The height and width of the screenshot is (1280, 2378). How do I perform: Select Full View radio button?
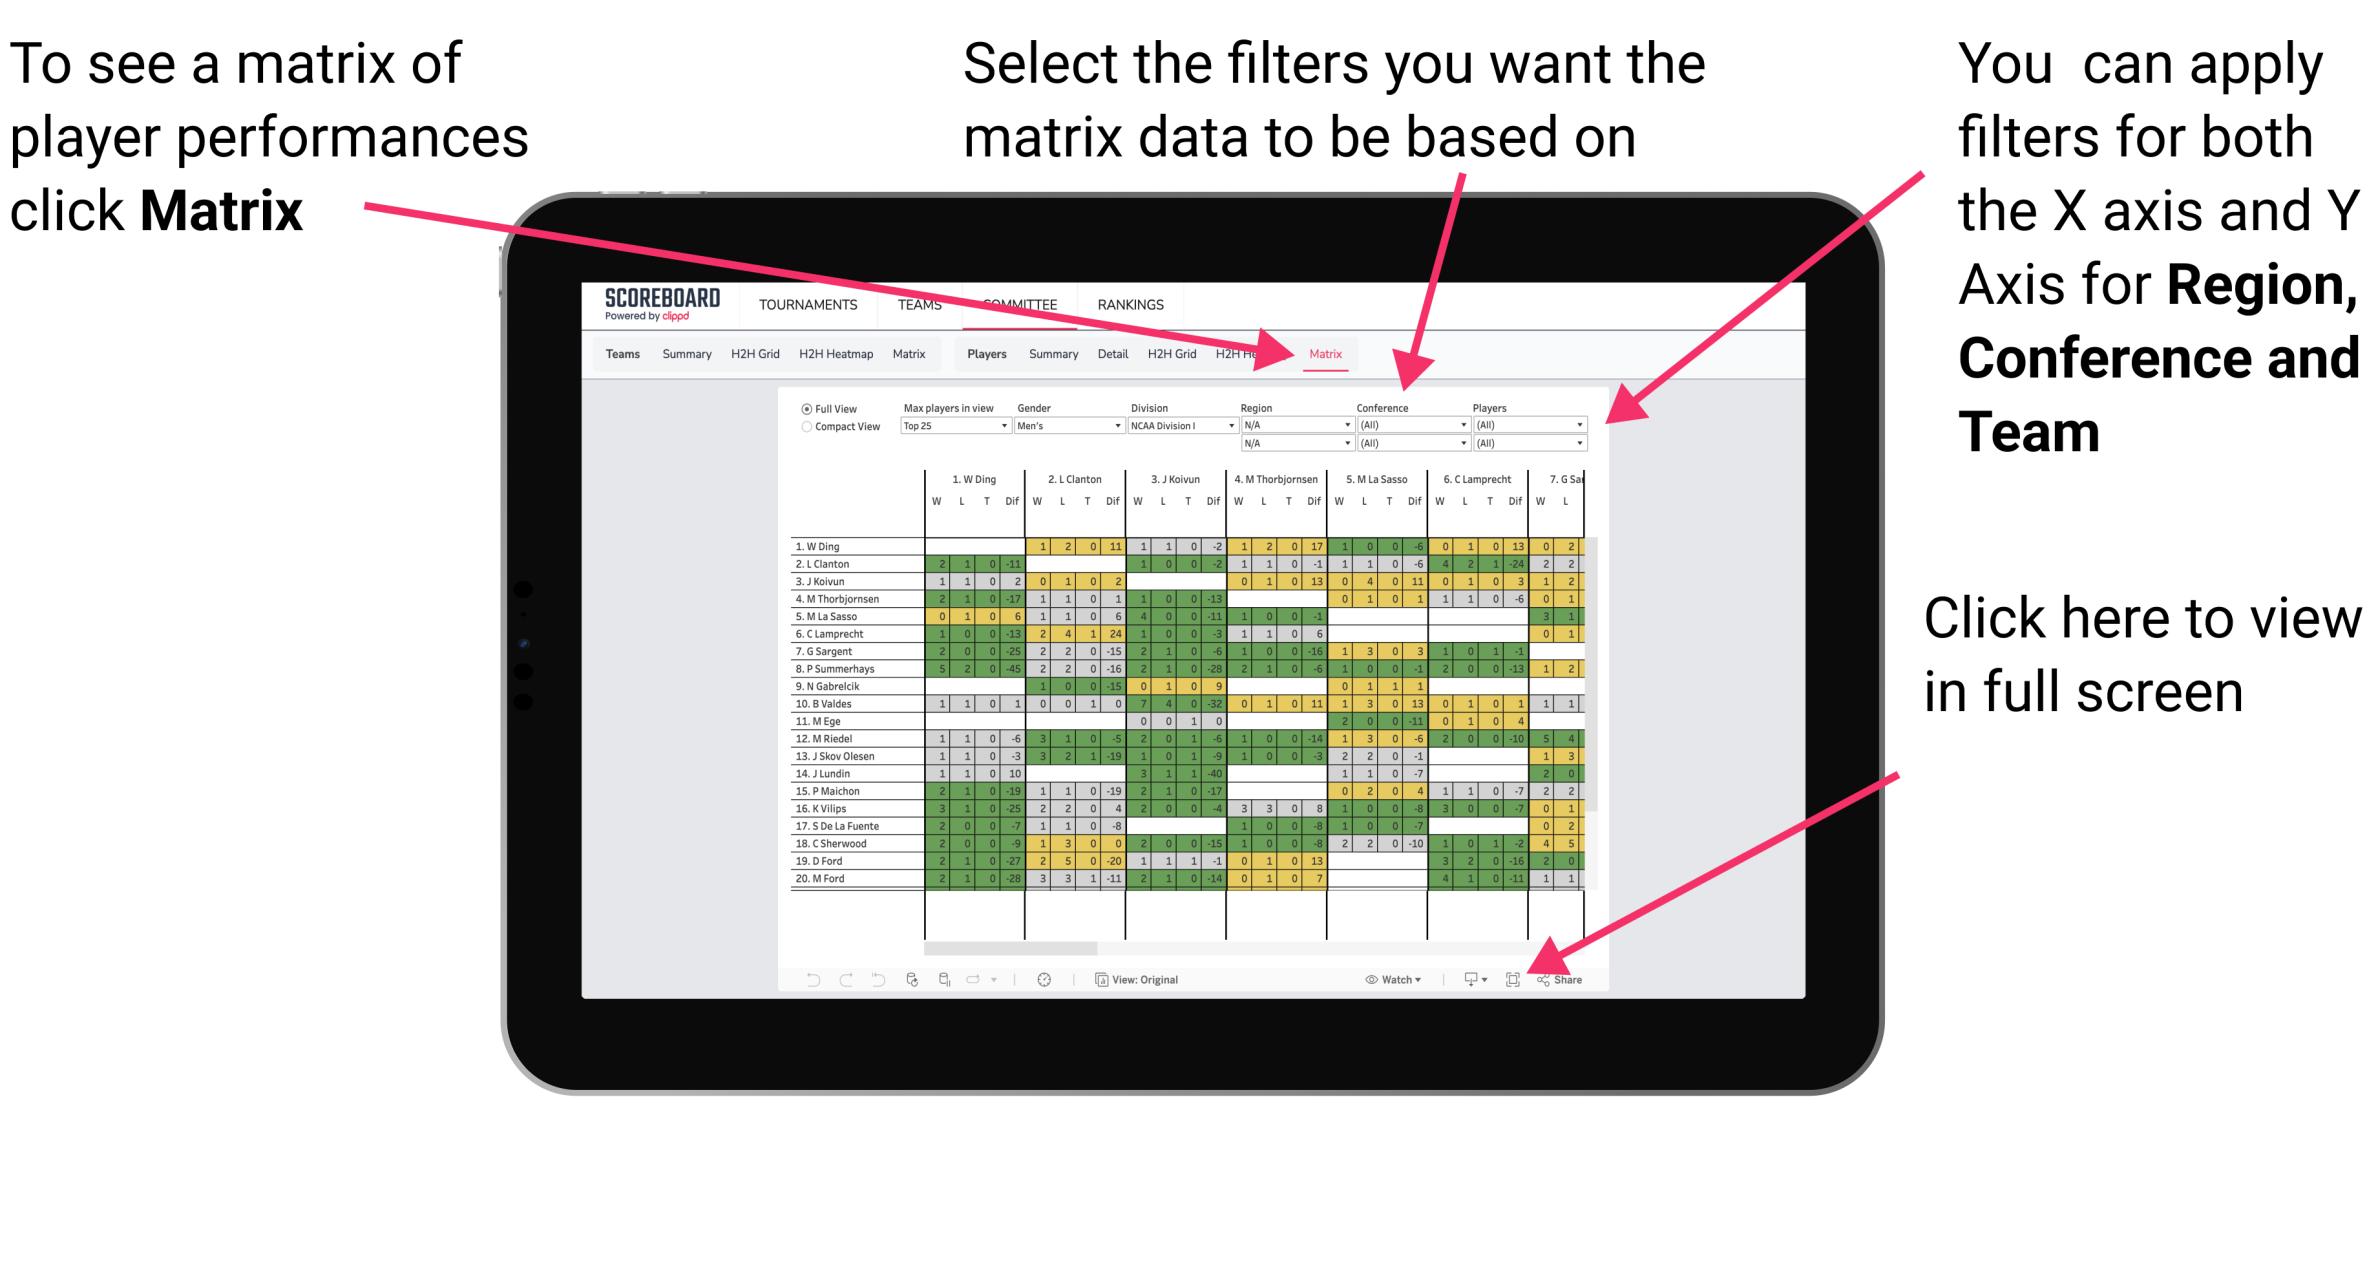805,413
